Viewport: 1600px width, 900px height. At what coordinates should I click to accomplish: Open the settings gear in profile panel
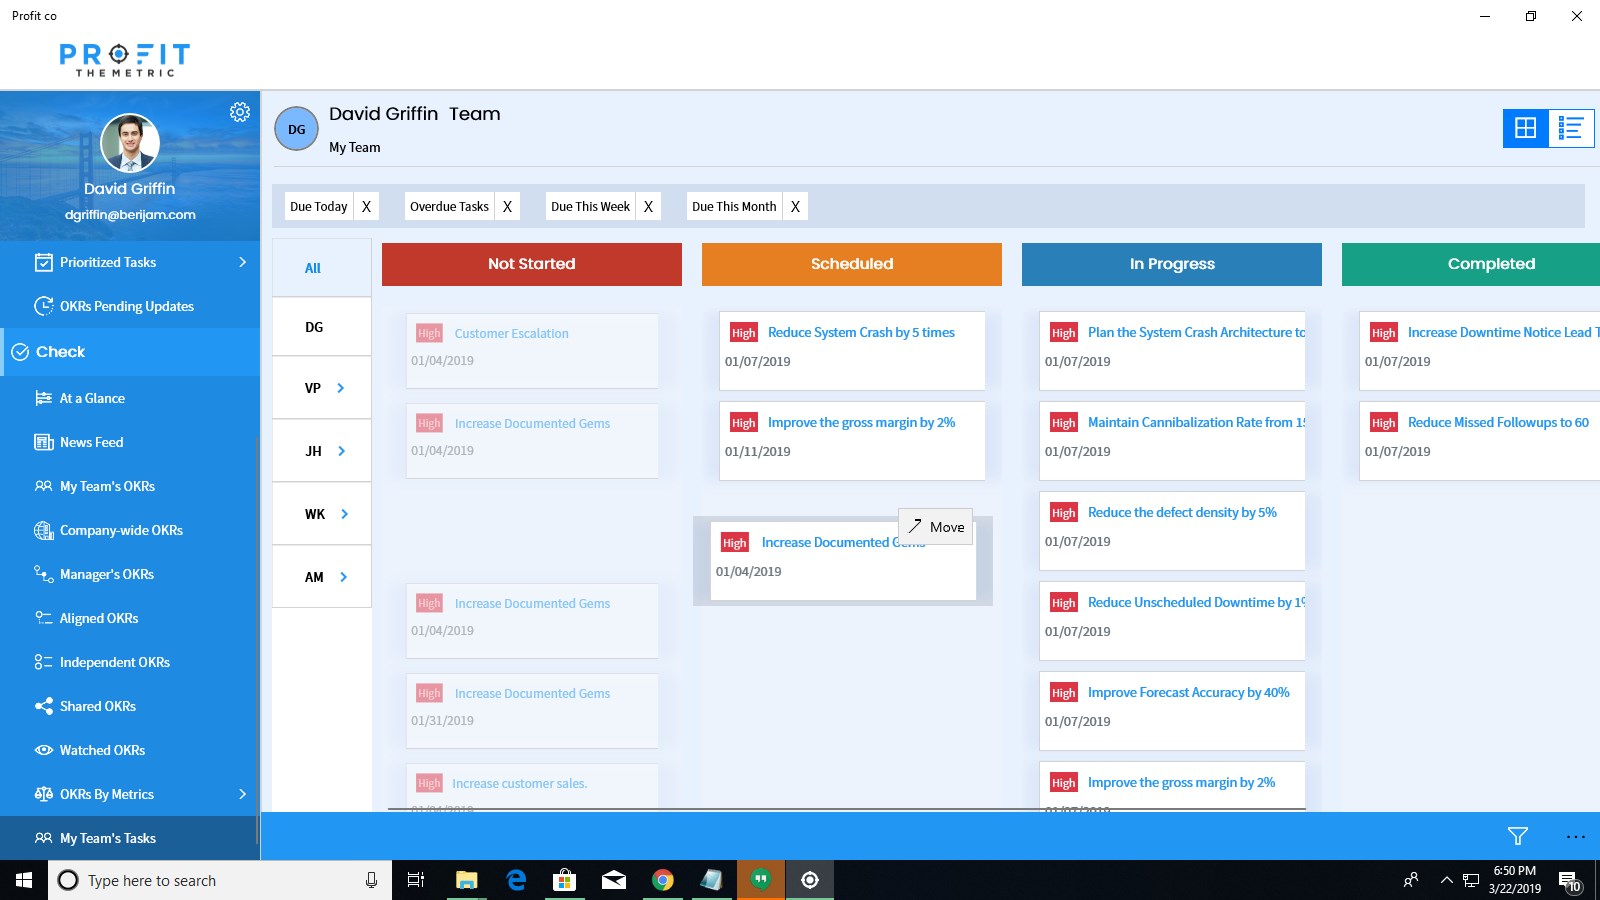point(240,112)
